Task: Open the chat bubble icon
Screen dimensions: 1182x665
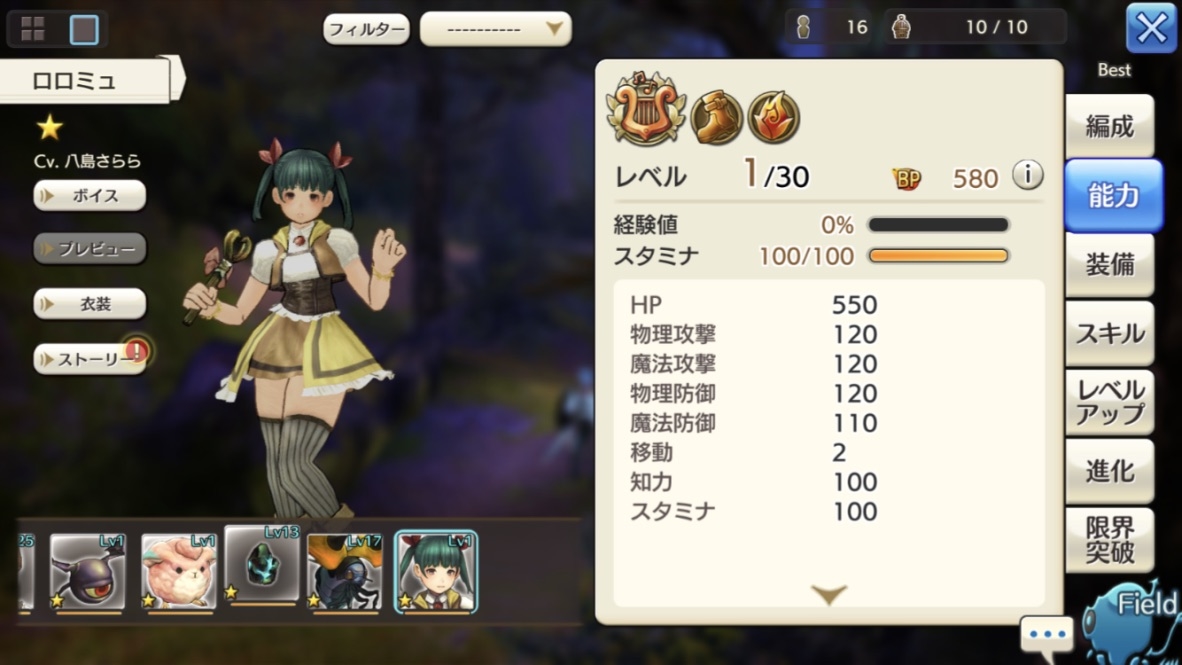Action: pos(1047,634)
